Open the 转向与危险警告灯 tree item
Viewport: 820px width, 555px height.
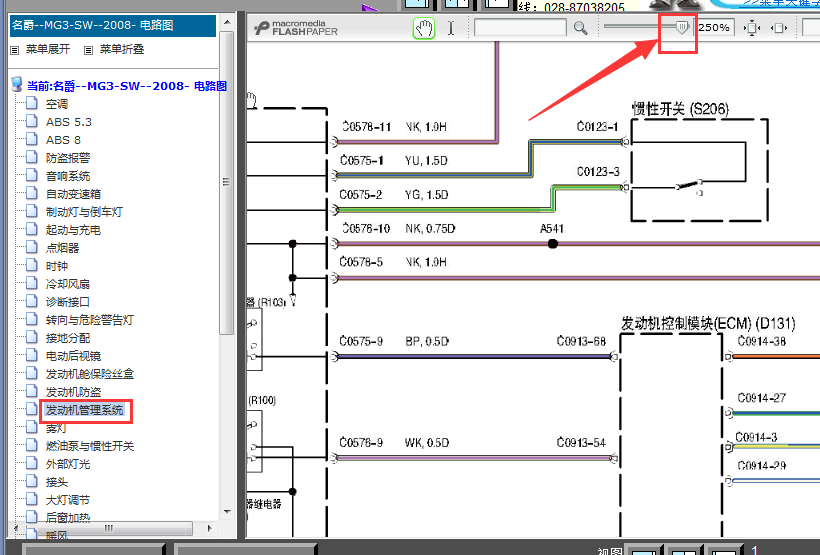89,320
